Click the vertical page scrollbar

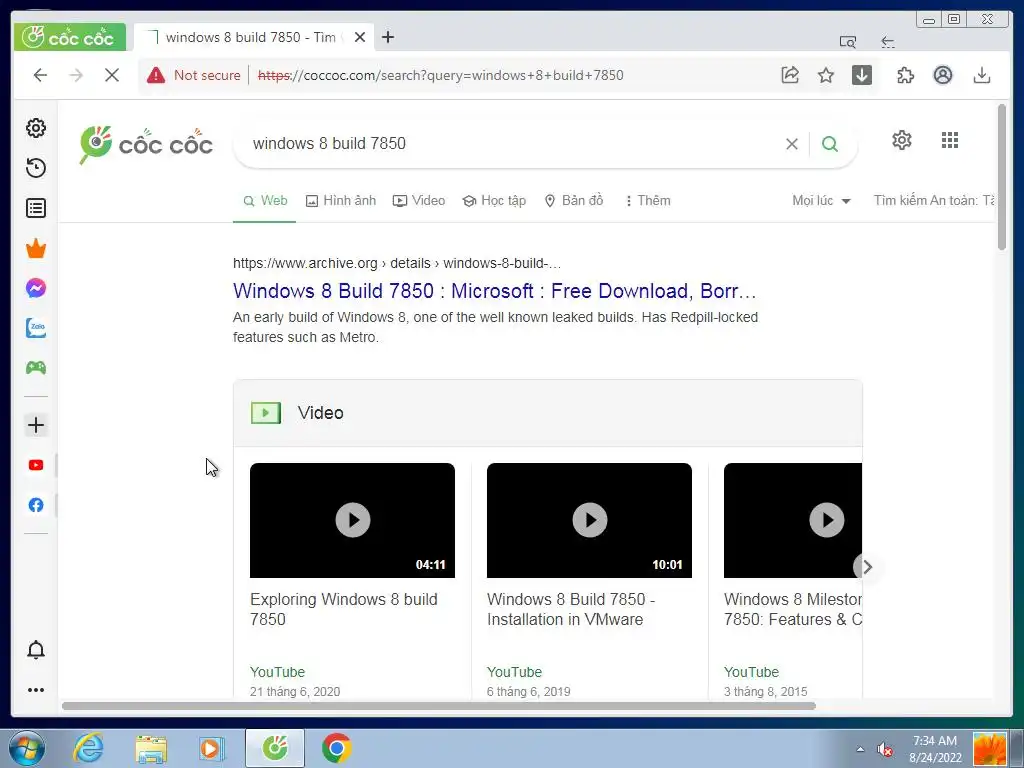1002,176
